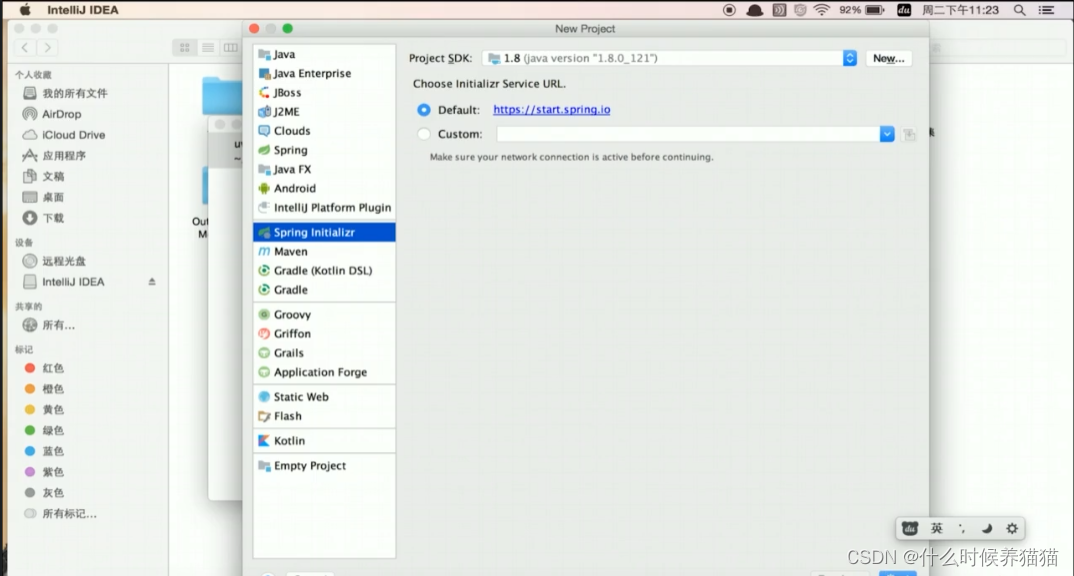Go forward in Finder window
Image resolution: width=1074 pixels, height=576 pixels.
47,47
